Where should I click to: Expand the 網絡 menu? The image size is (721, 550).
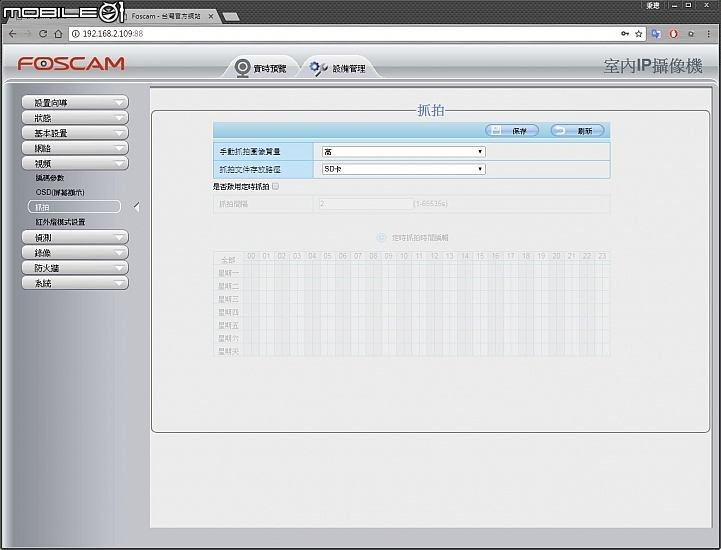(75, 148)
